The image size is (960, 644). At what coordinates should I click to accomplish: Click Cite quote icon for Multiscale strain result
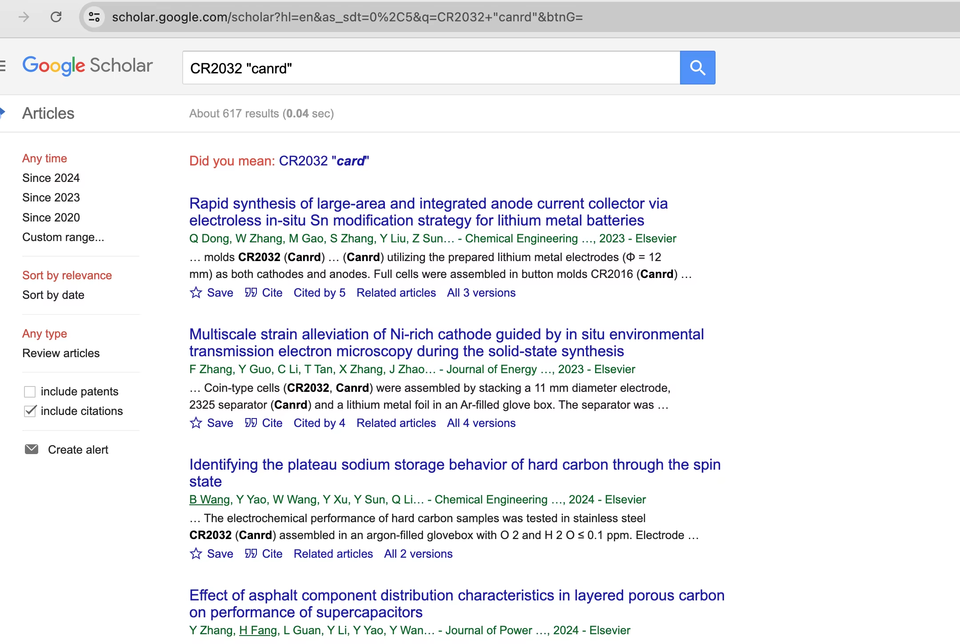pyautogui.click(x=251, y=423)
